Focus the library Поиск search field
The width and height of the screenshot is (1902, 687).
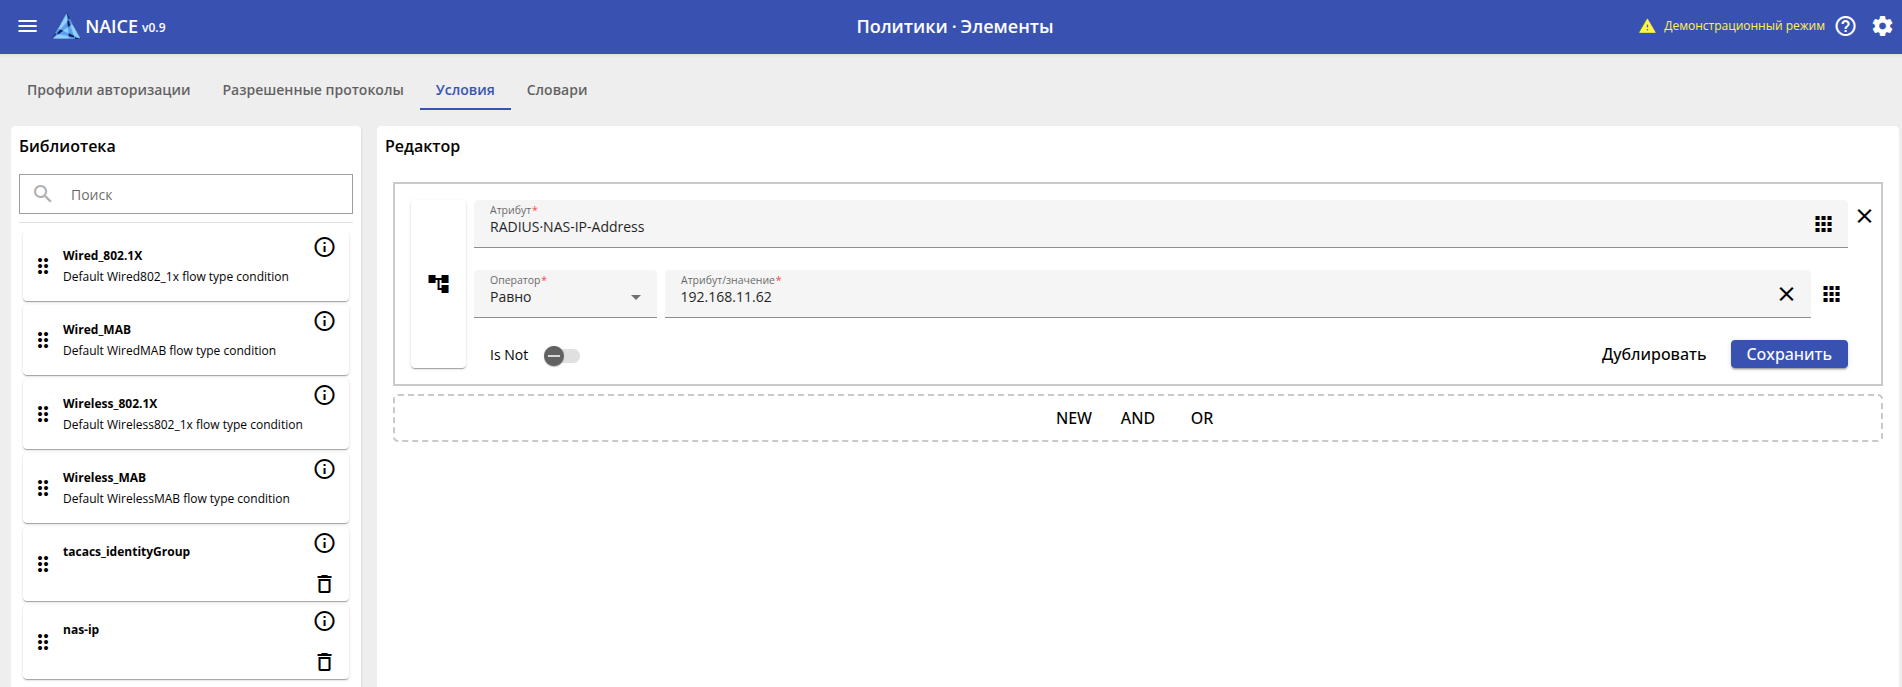coord(200,195)
